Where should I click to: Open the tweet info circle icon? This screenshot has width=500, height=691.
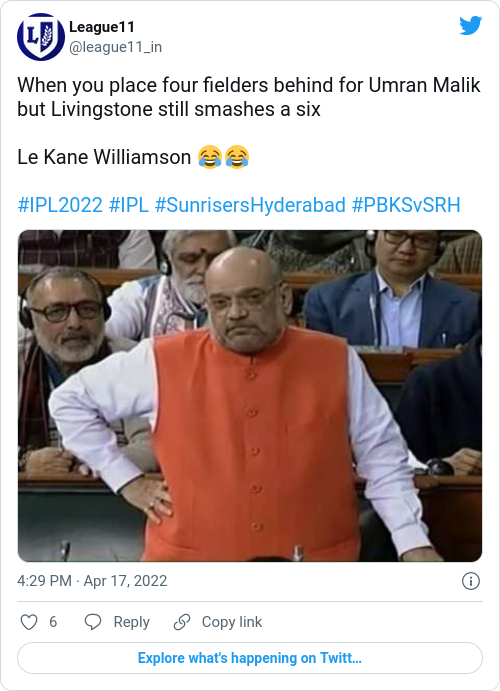(470, 581)
